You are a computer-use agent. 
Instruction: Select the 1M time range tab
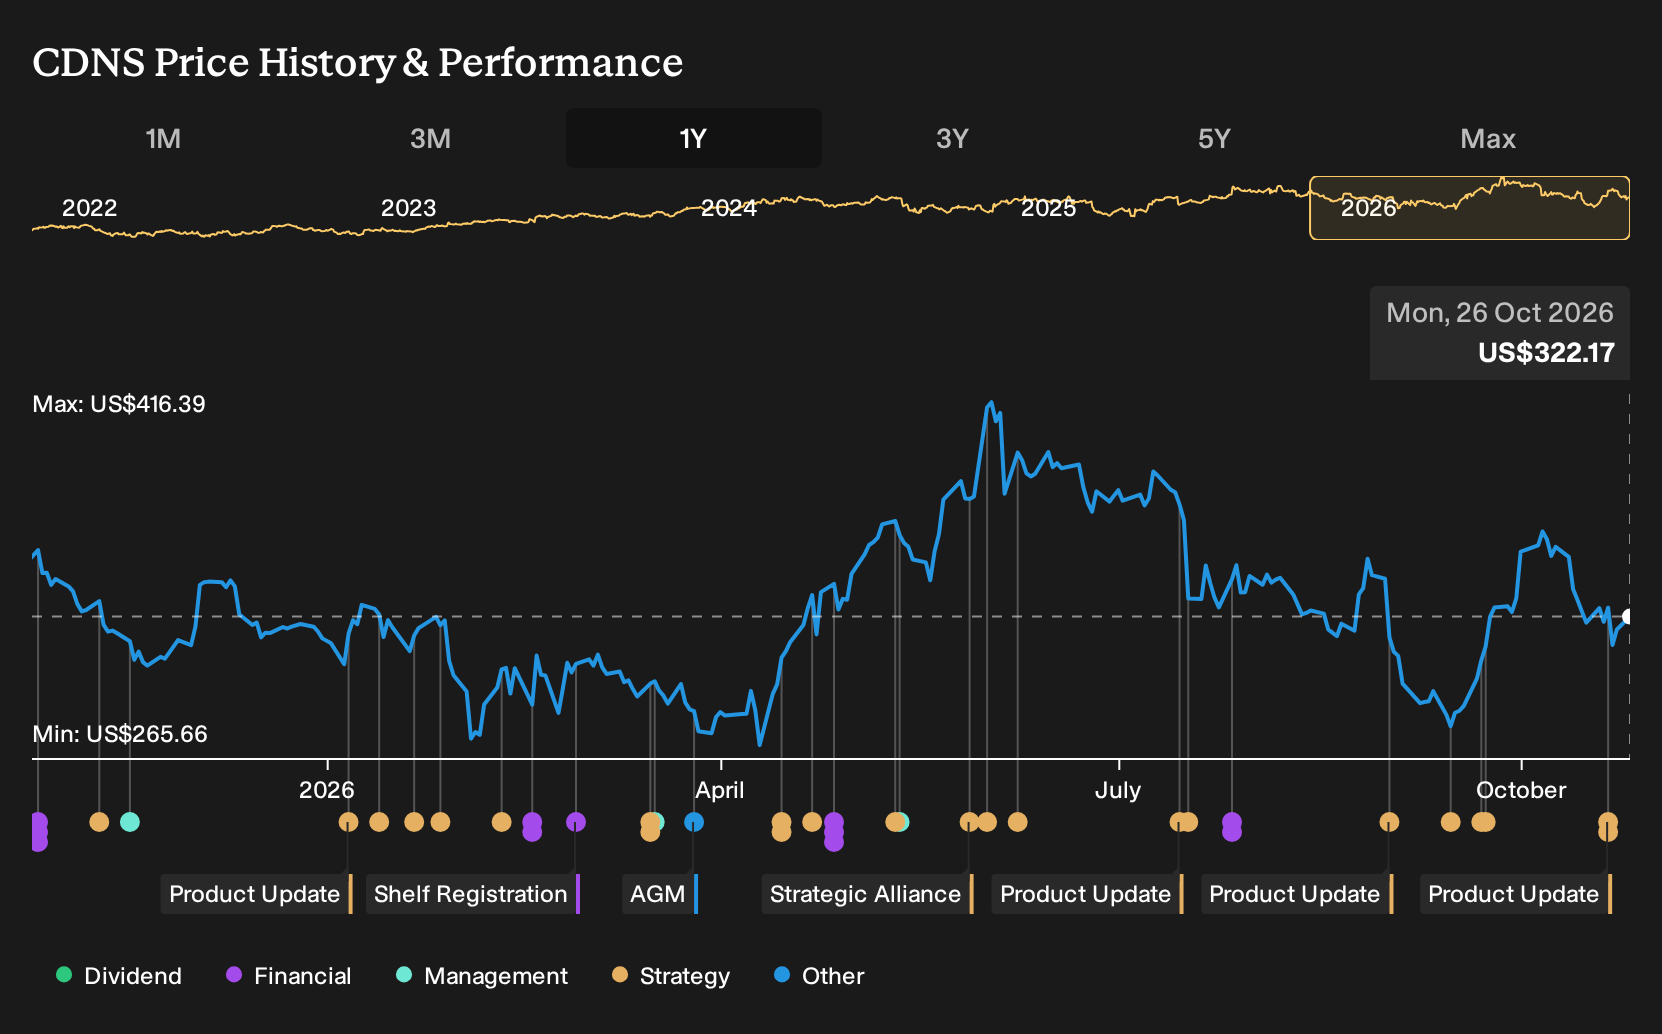[163, 138]
